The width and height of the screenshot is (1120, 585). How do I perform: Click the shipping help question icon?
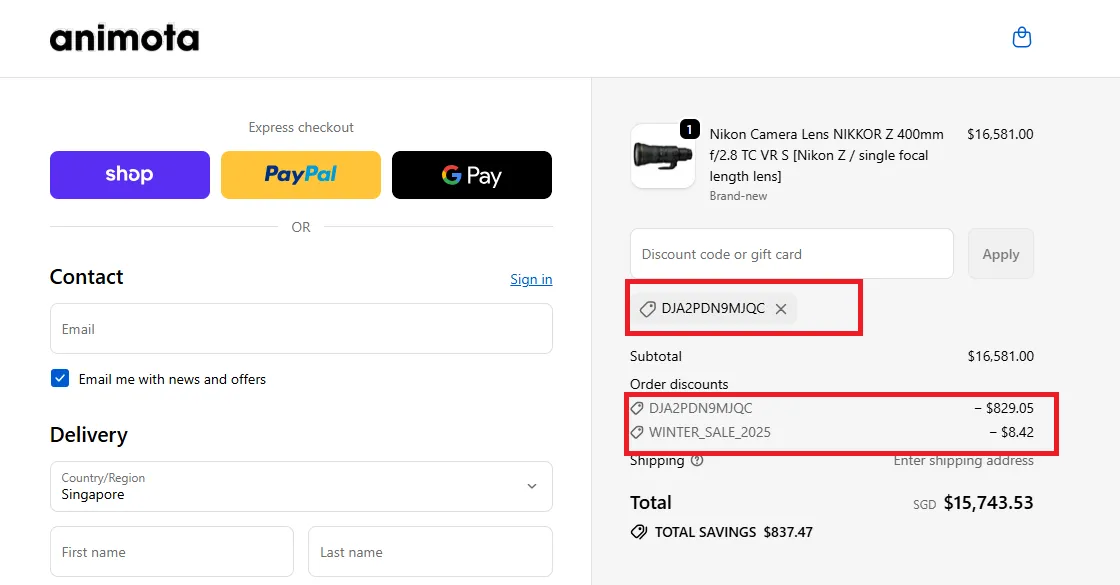coord(697,461)
